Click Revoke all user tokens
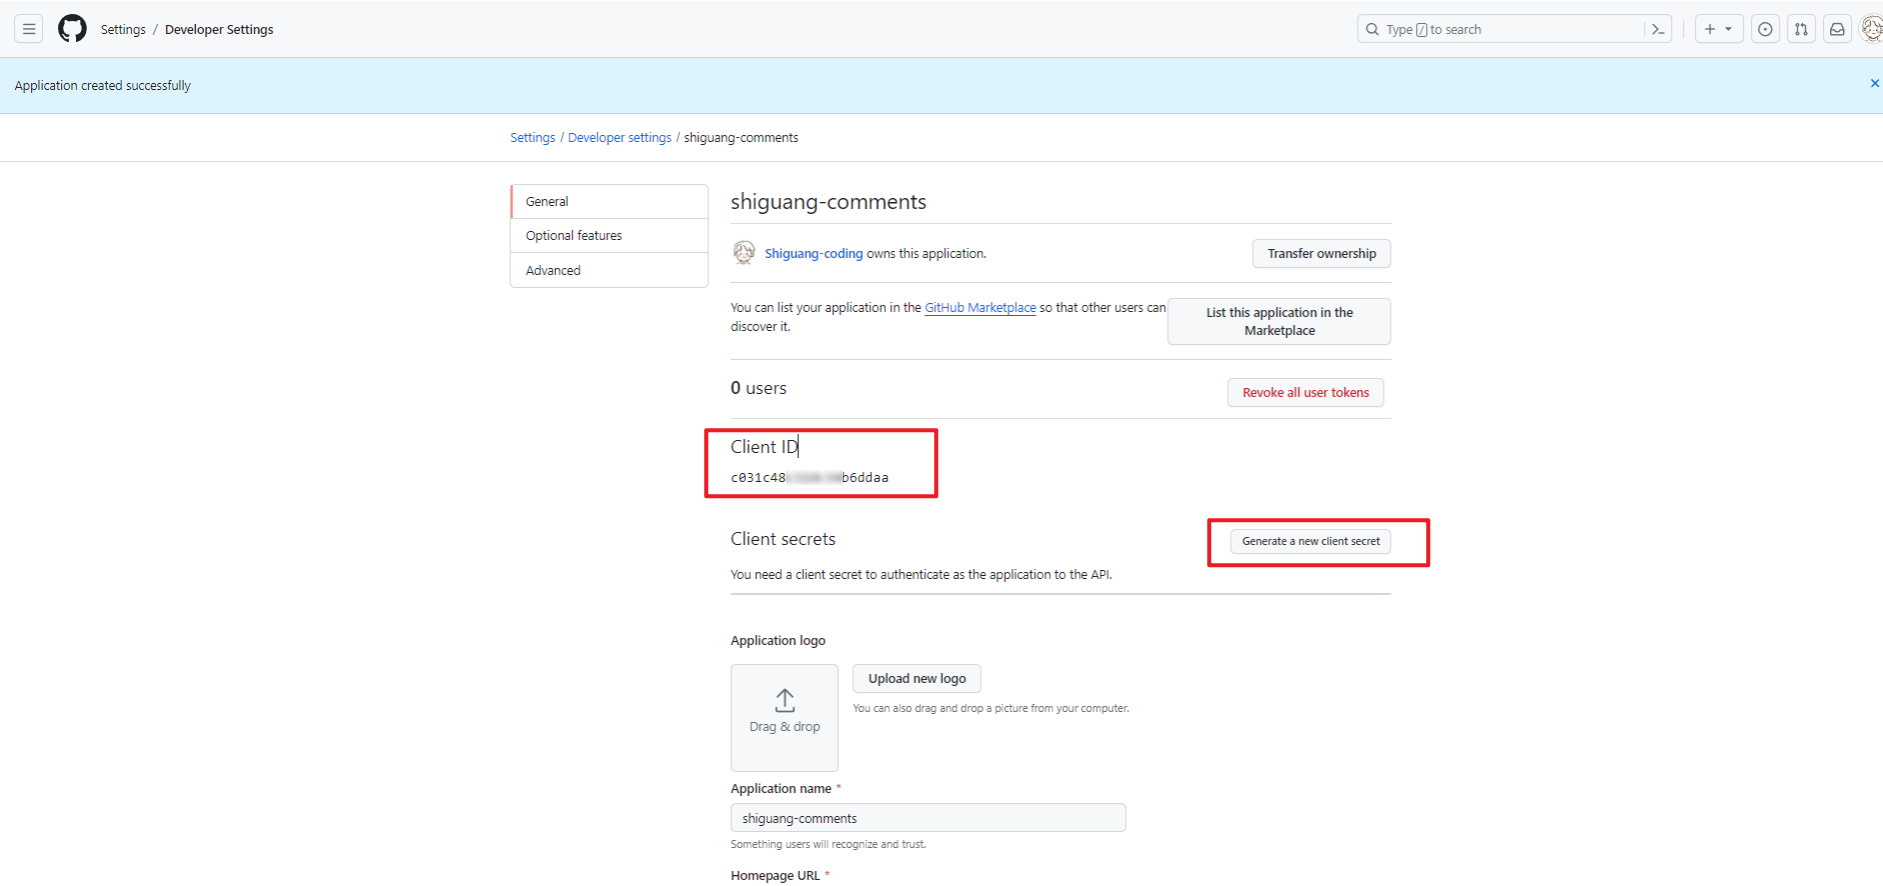1883x886 pixels. coord(1305,392)
